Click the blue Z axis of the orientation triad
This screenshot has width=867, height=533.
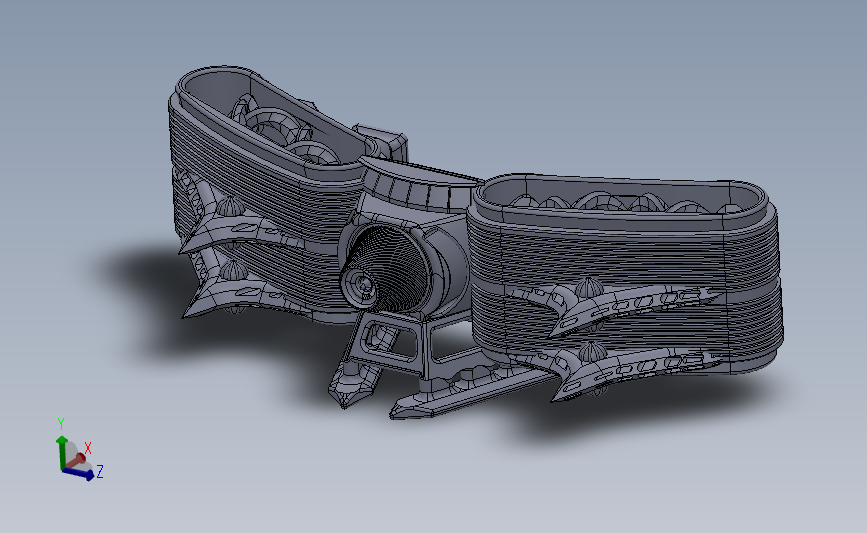78,474
